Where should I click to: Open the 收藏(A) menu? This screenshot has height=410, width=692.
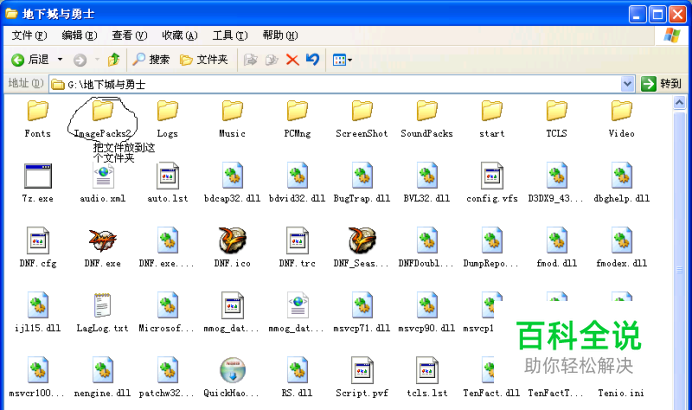point(180,35)
